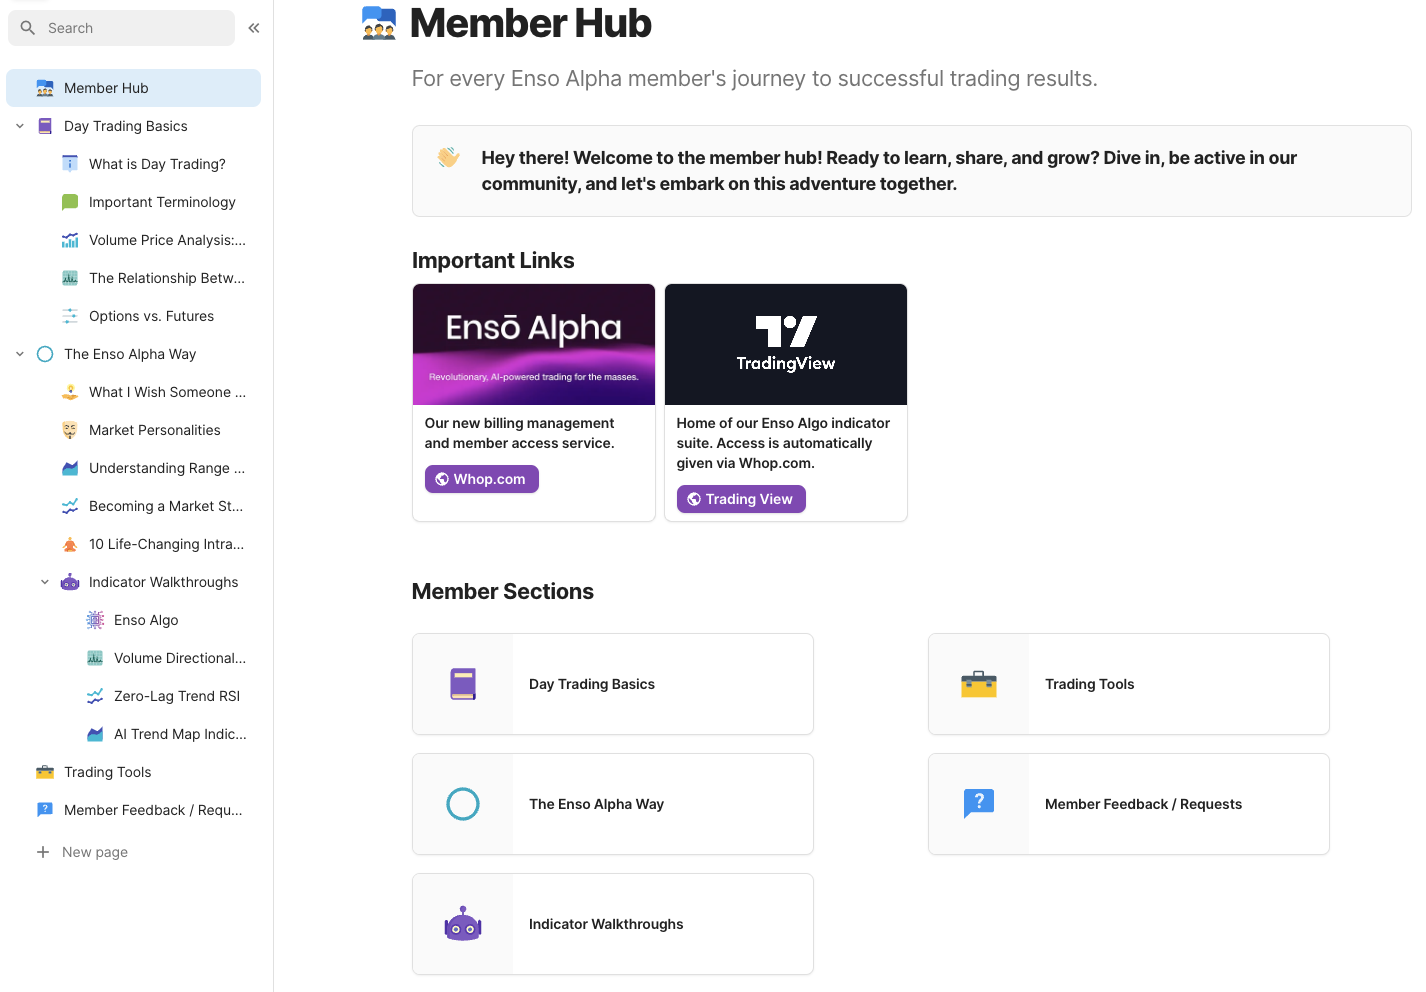The image size is (1426, 992).
Task: Click the question mark icon in Feedback card
Action: tap(978, 803)
